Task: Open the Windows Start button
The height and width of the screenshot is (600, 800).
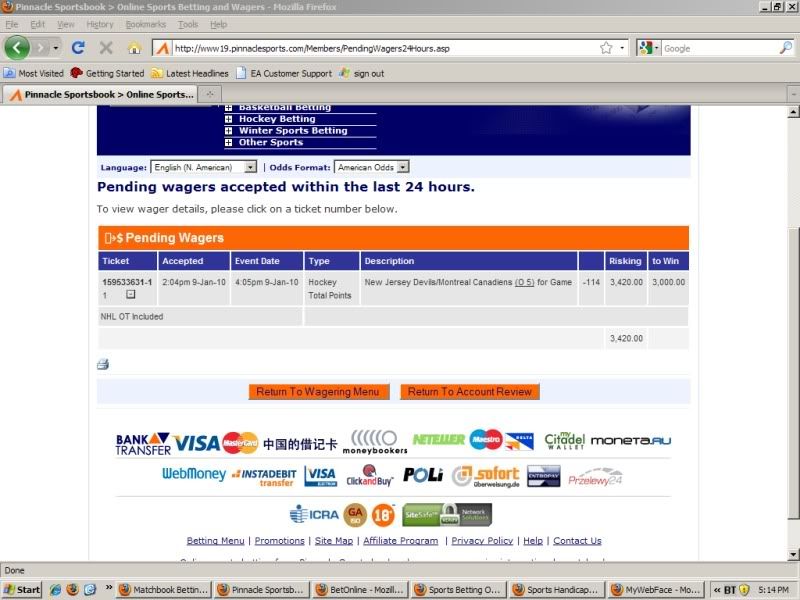Action: pos(22,590)
